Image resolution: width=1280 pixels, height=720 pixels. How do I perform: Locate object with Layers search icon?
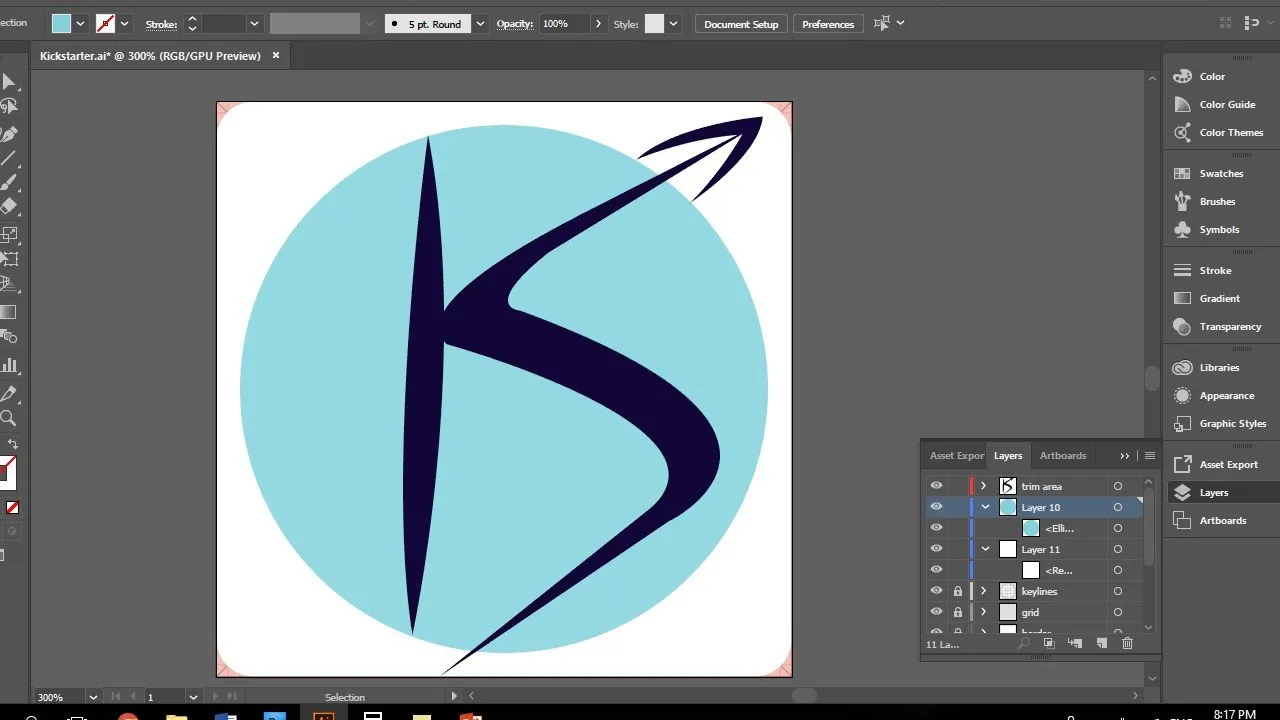1024,644
